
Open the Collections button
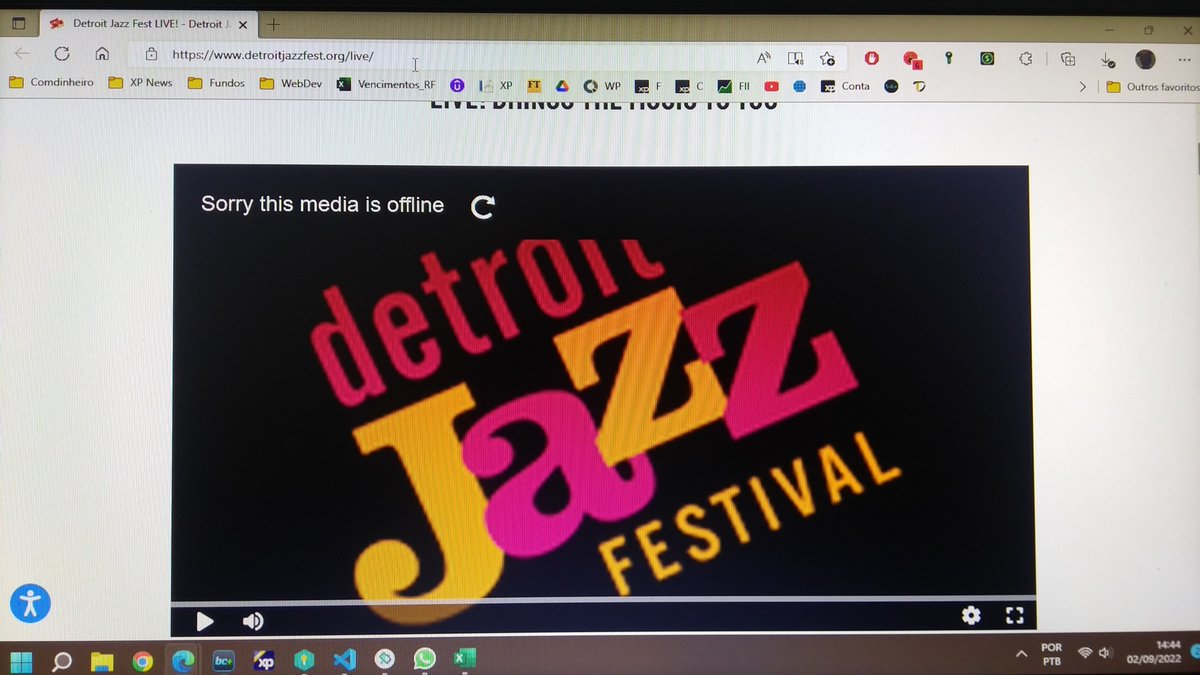pyautogui.click(x=1068, y=58)
